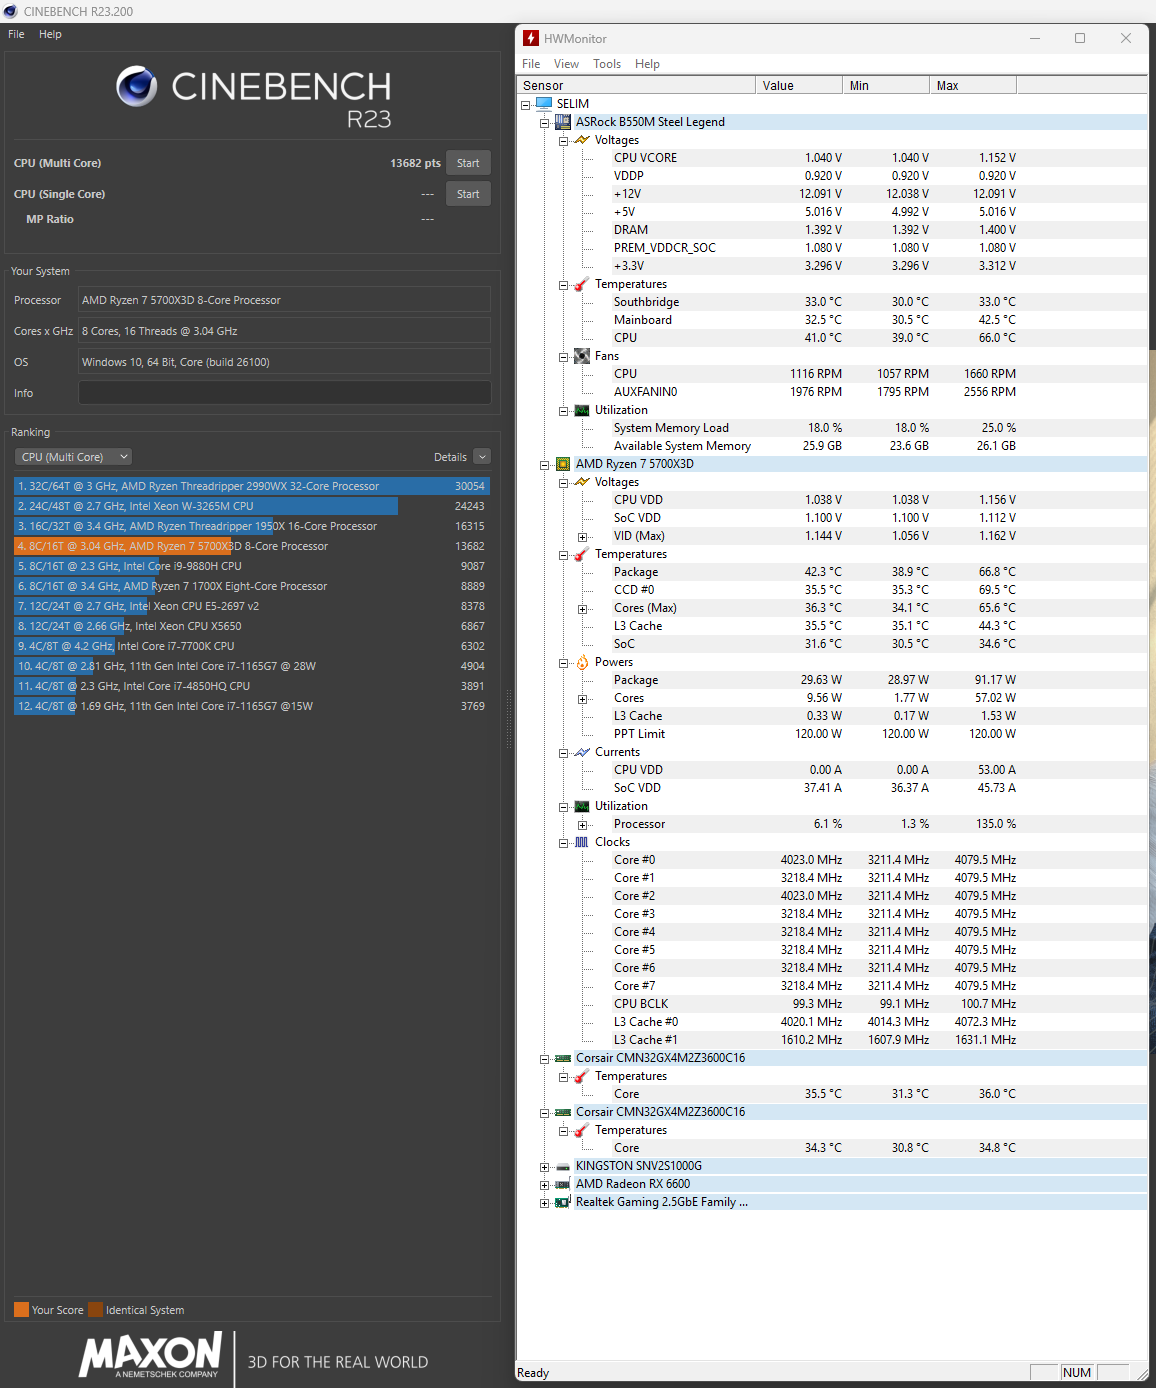Select the SELIM computer icon in the tree
Screen dimensions: 1156x1388
tap(544, 104)
